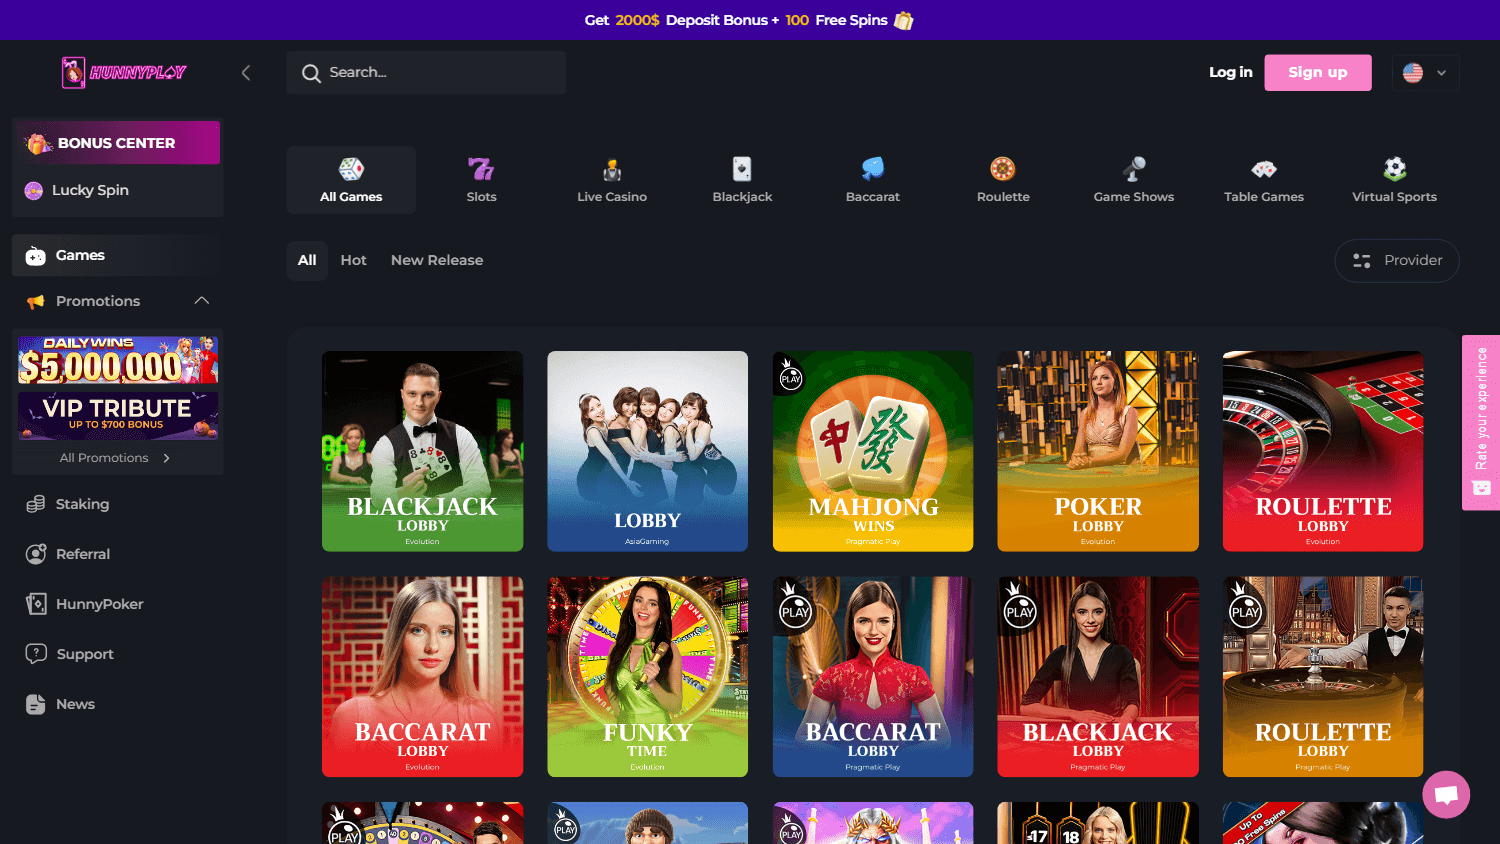Click the Blackjack category icon

[742, 180]
